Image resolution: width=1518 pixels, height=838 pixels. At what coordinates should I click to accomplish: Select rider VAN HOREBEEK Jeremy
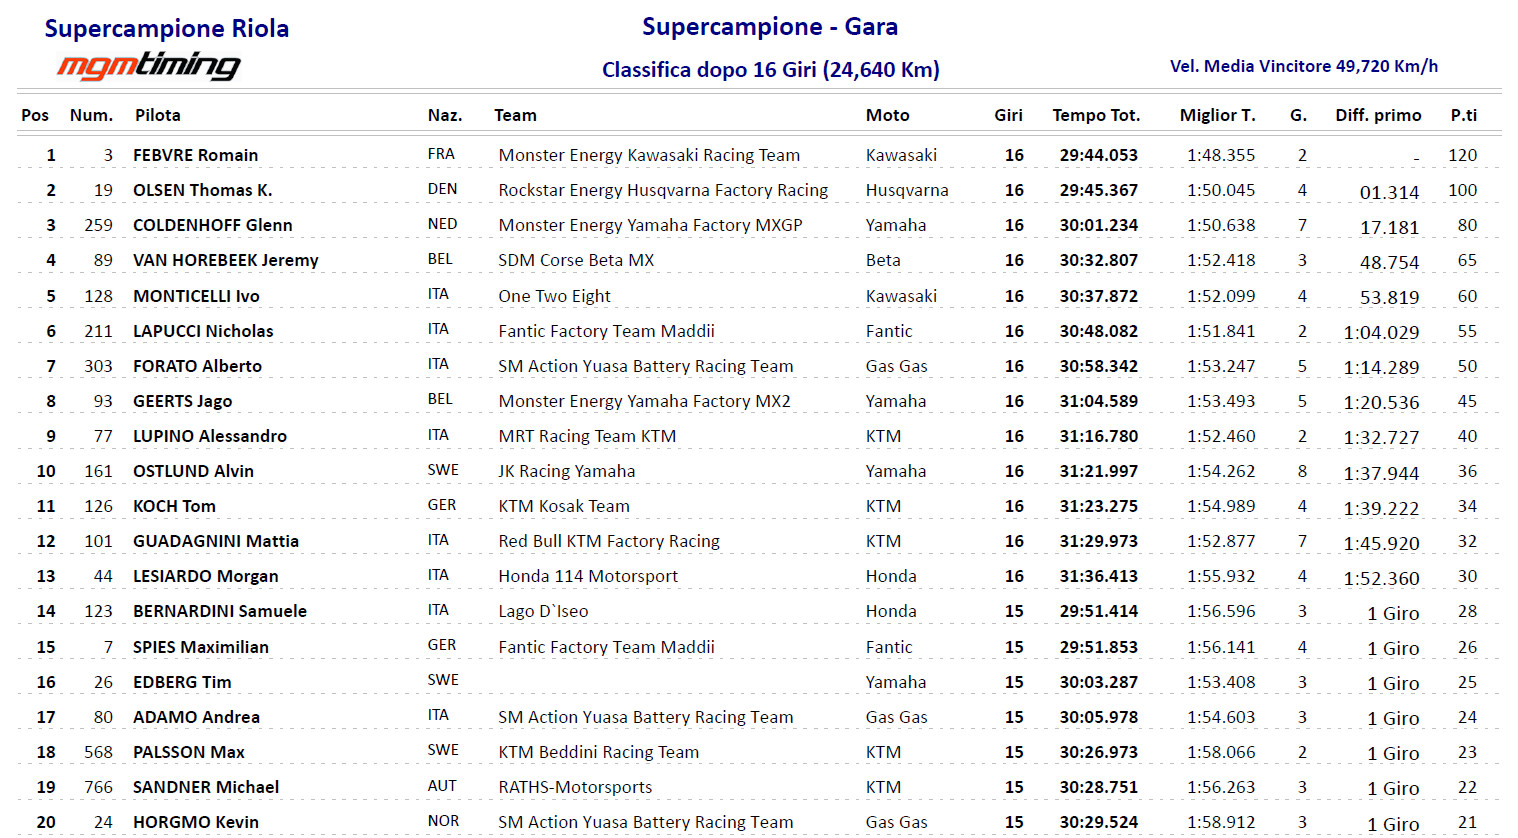coord(226,260)
